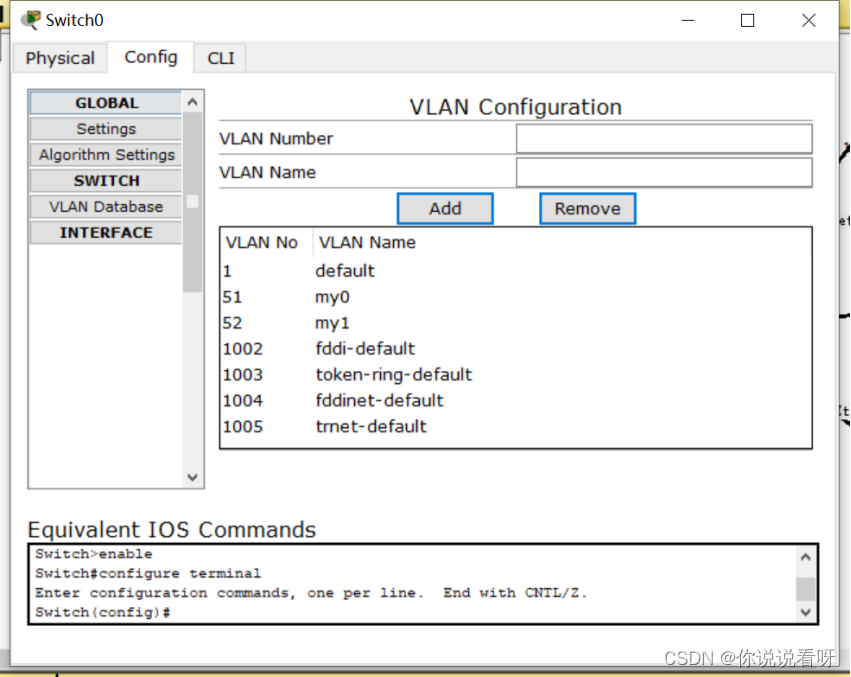Click the sidebar scroll down arrow
Viewport: 851px width, 677px height.
(x=192, y=477)
